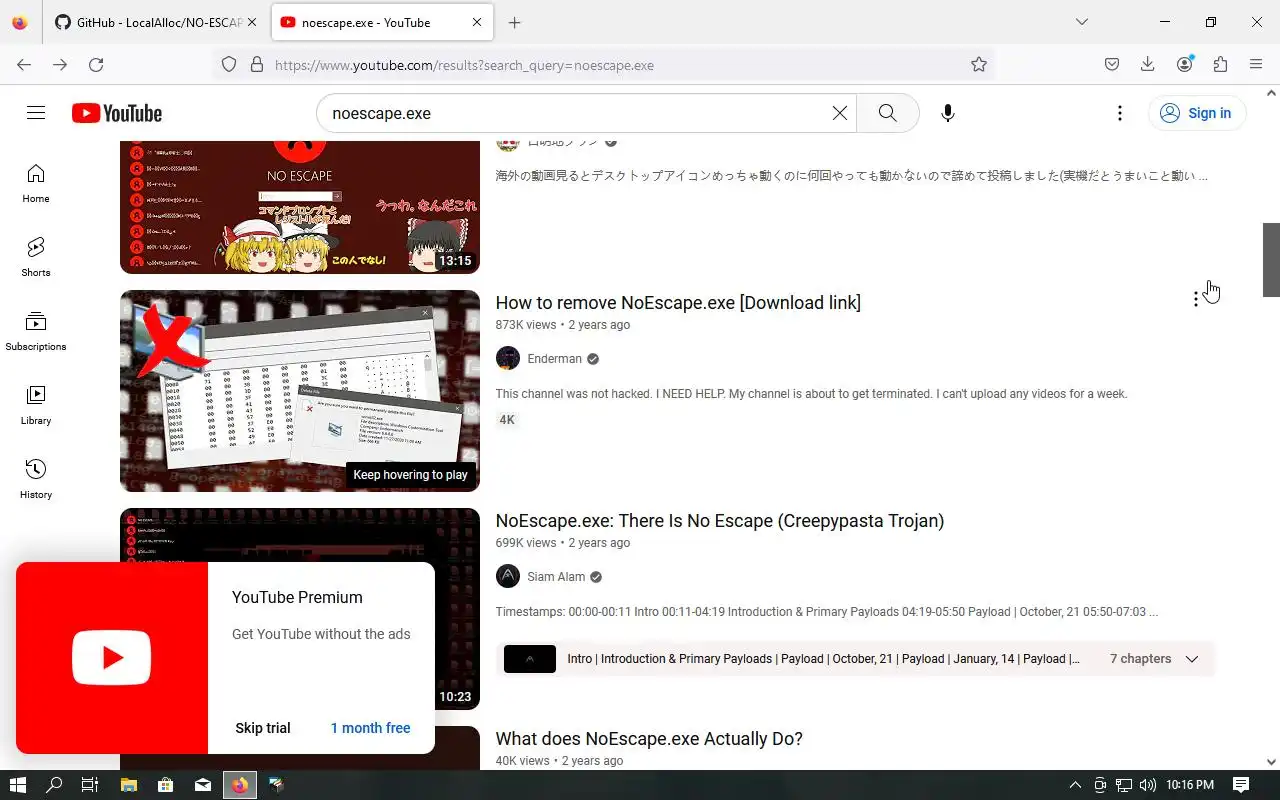Save page to Pocket
Image resolution: width=1280 pixels, height=800 pixels.
pos(1112,64)
